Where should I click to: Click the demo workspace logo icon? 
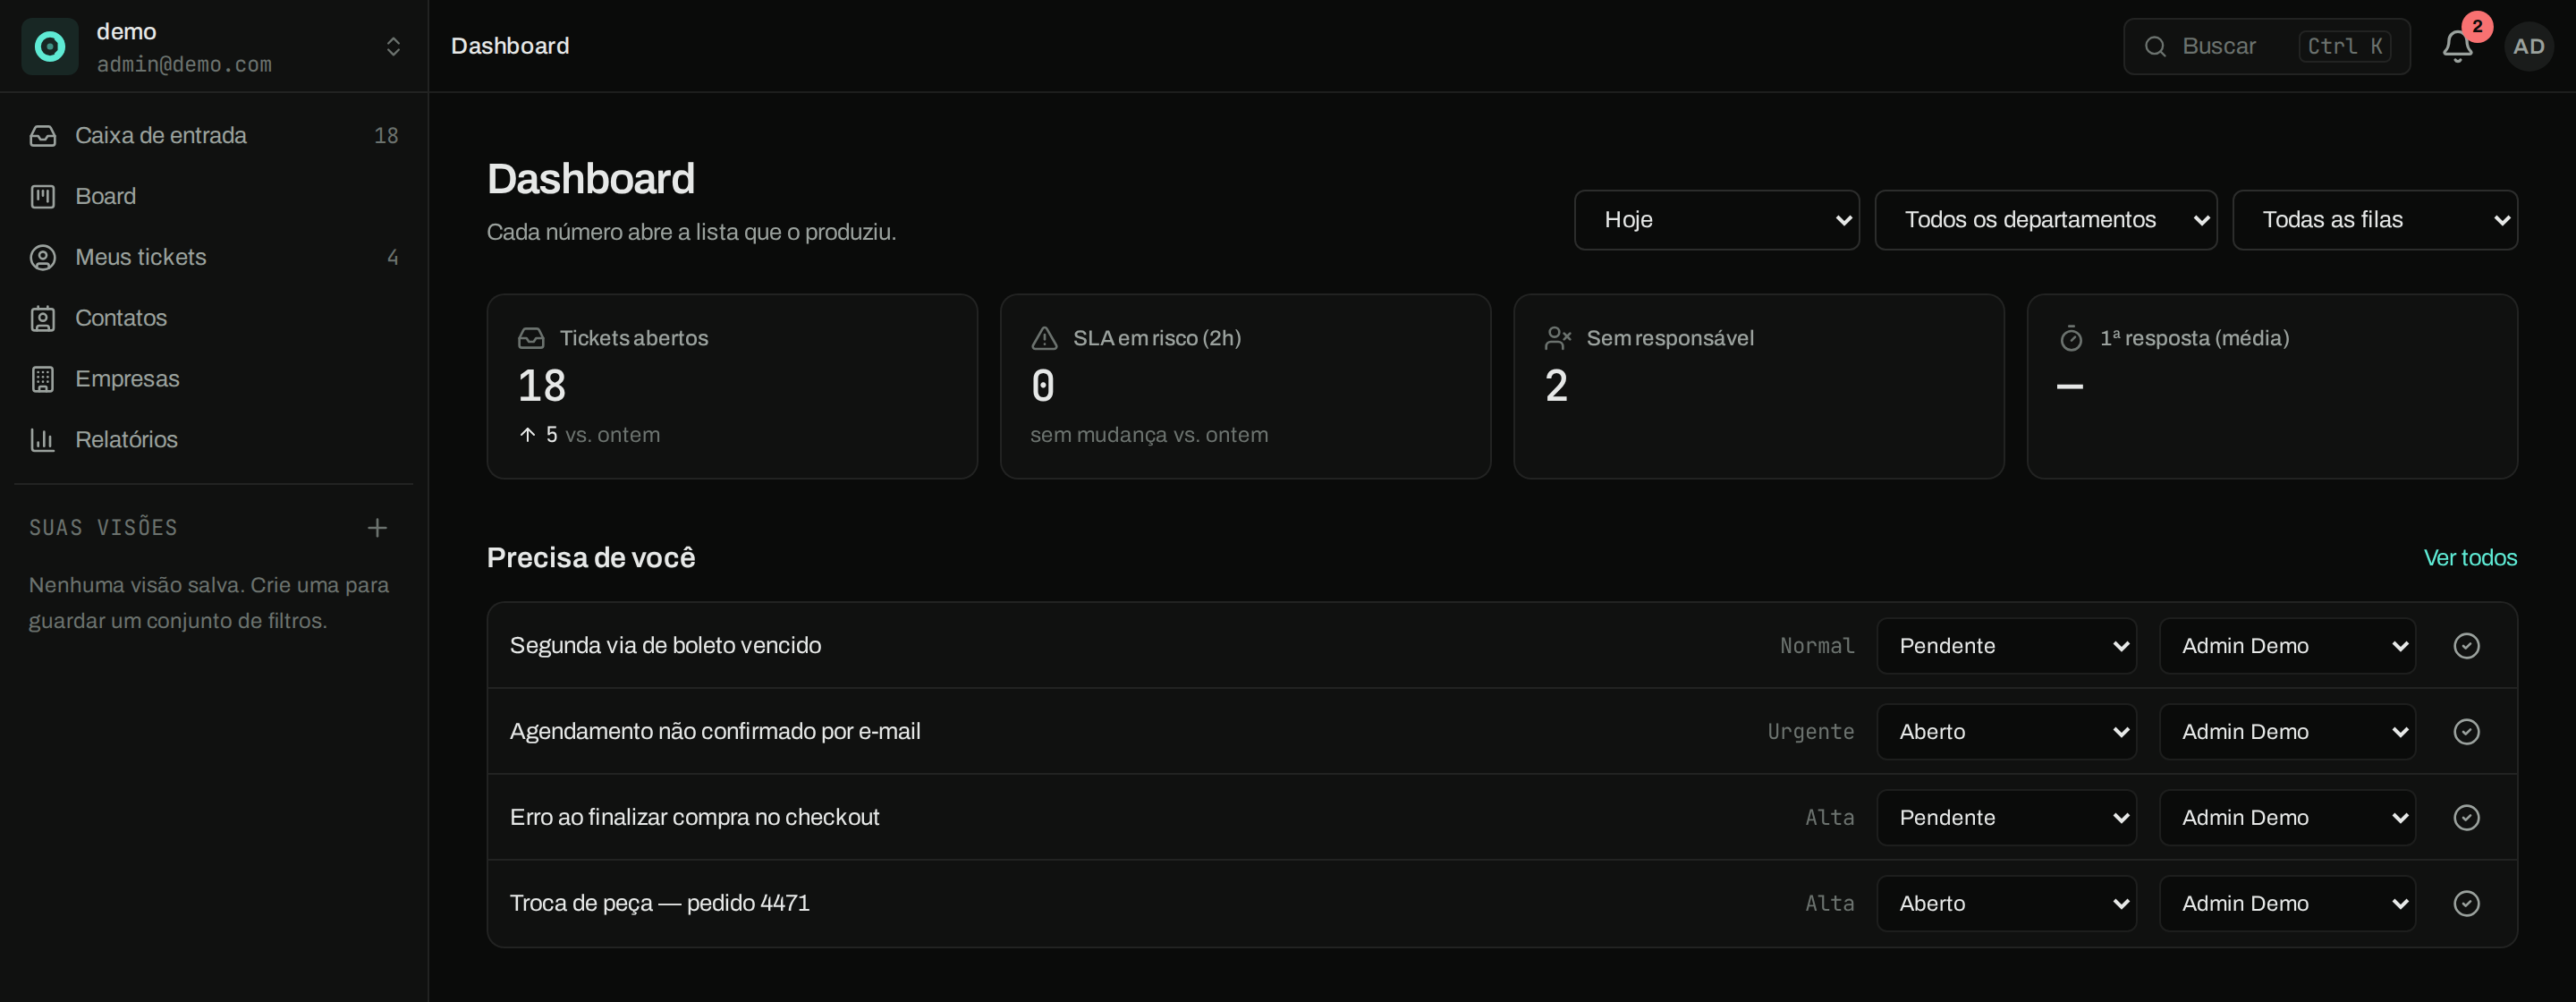coord(50,46)
